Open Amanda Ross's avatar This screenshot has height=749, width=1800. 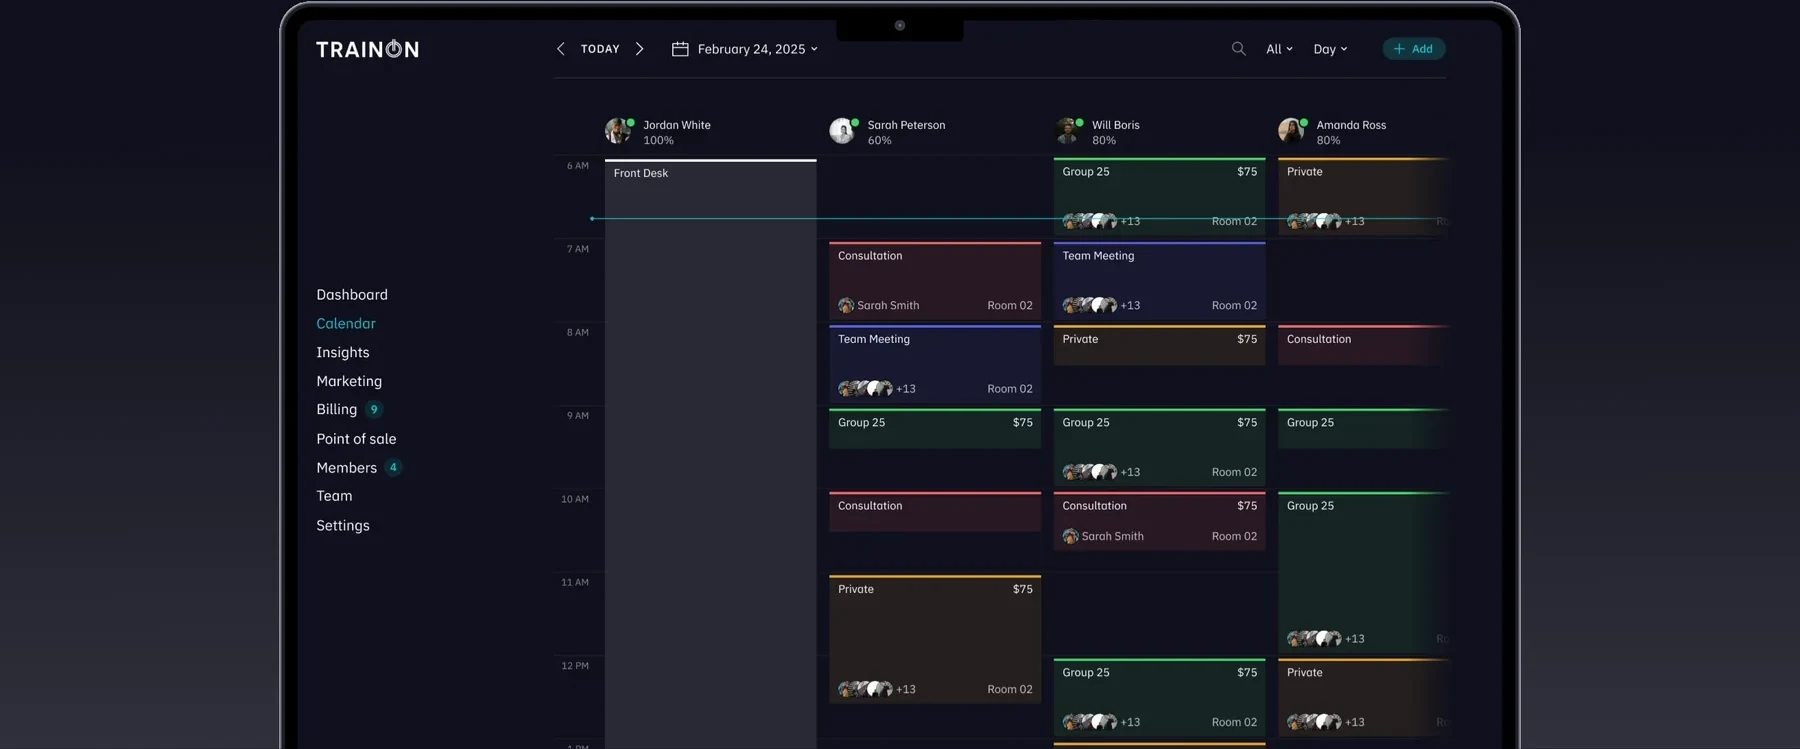coord(1292,131)
